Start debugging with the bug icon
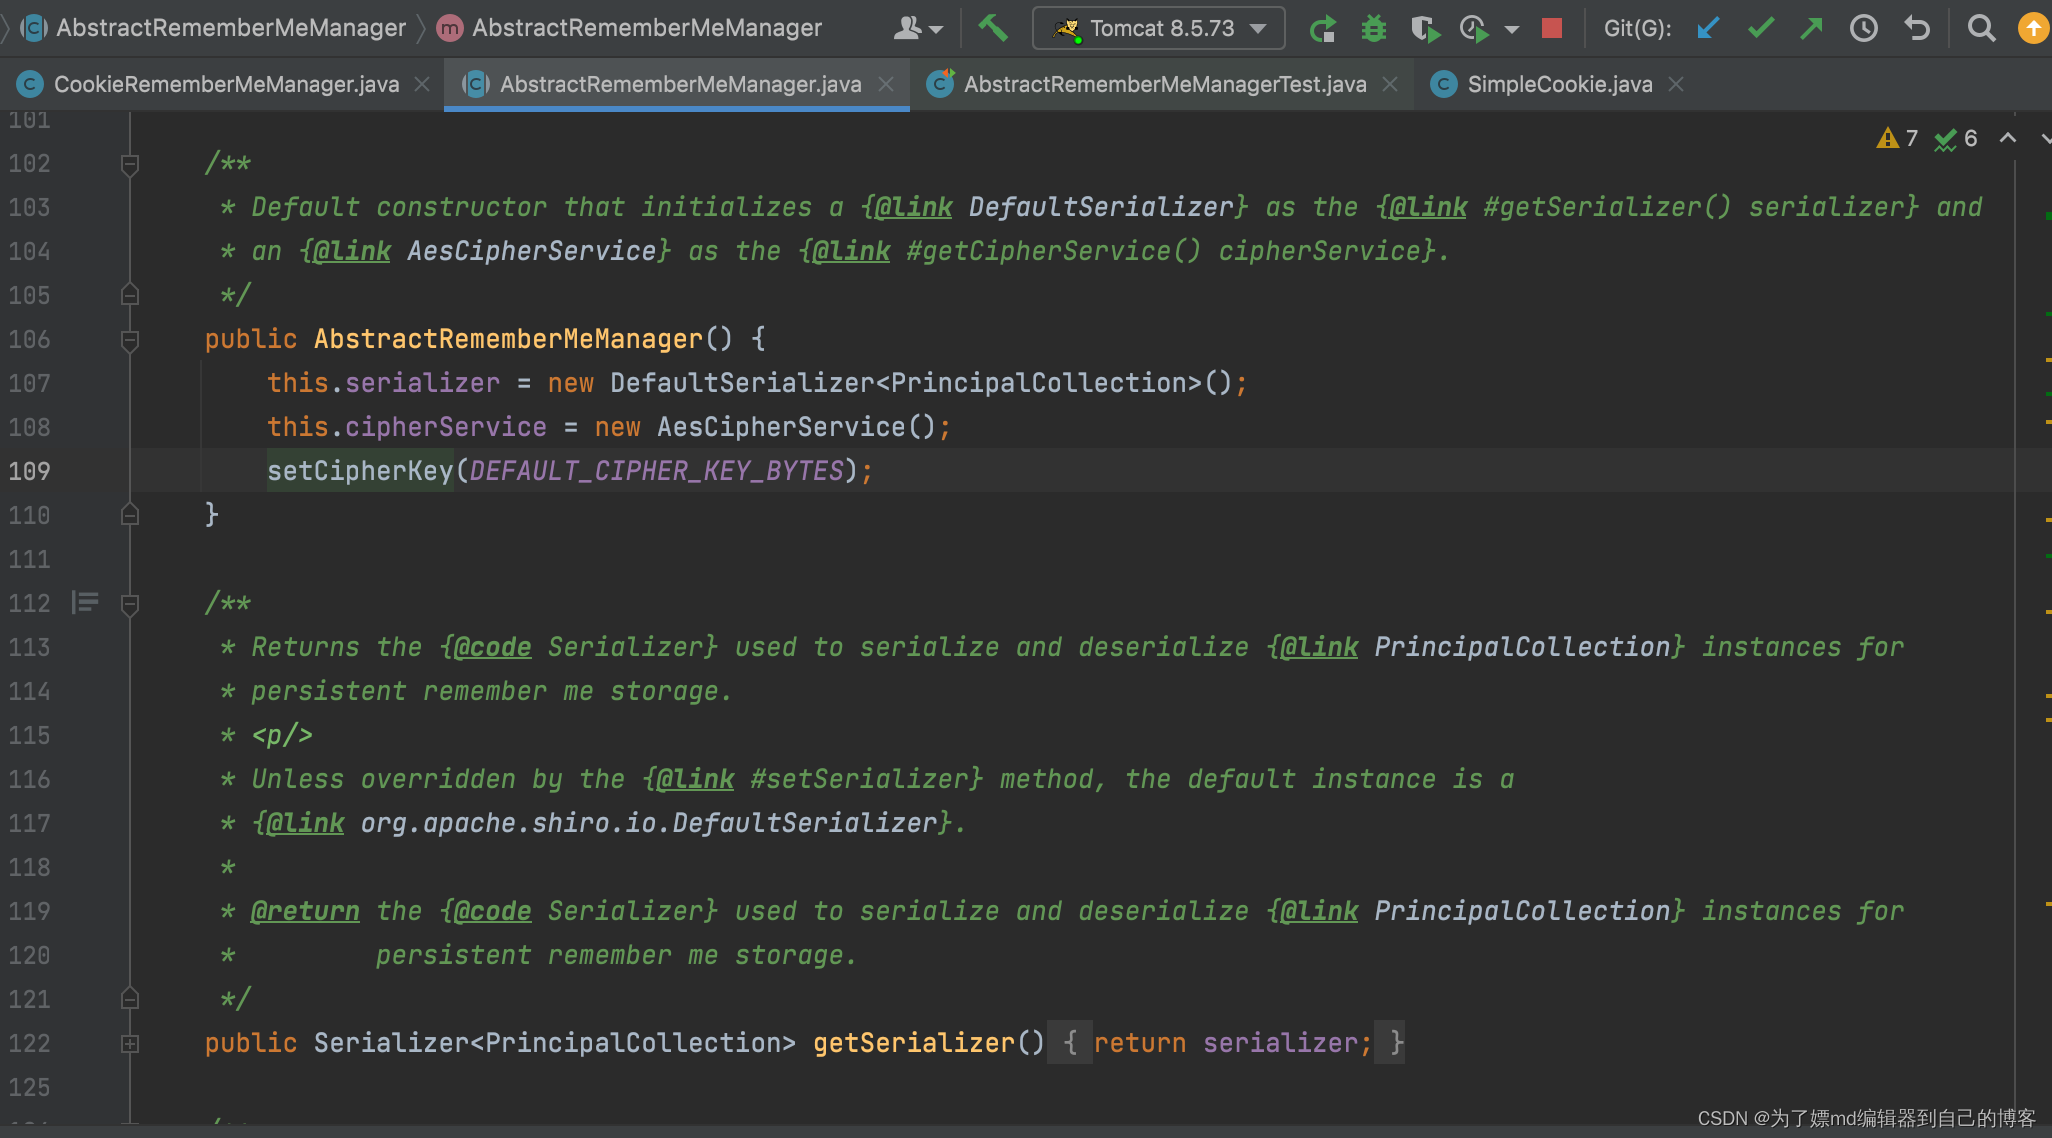Screen dimensions: 2052x1138 (x=1374, y=28)
